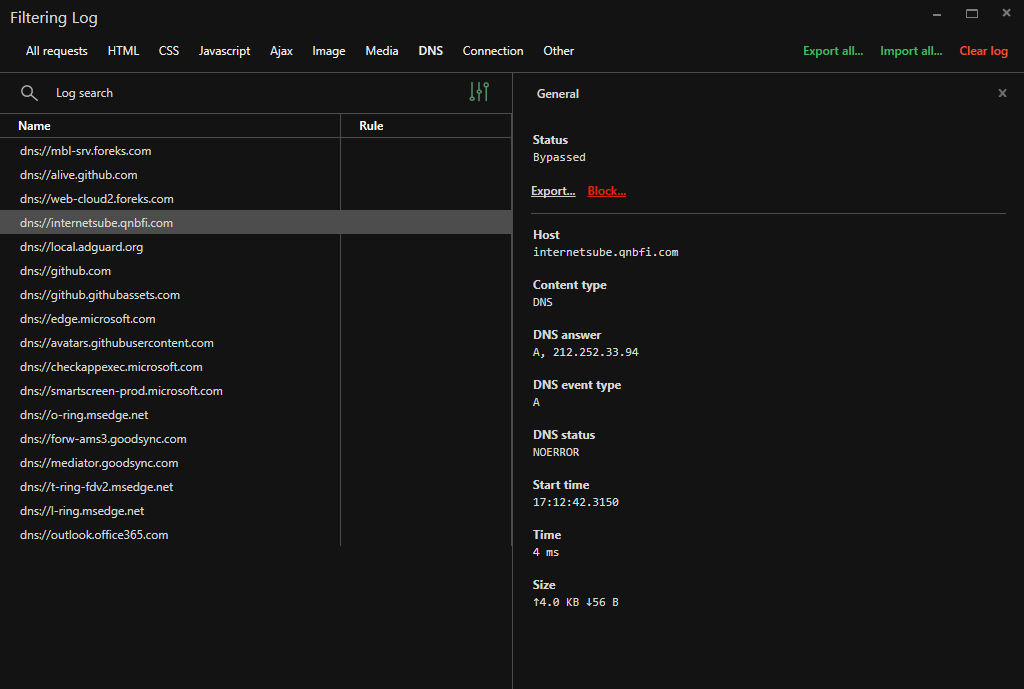The image size is (1024, 689).
Task: View the Javascript requests tab
Action: pyautogui.click(x=224, y=51)
